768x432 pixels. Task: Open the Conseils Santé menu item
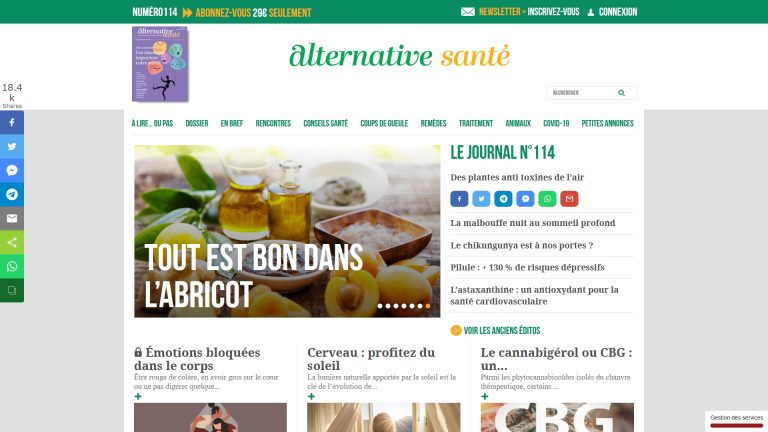pyautogui.click(x=325, y=123)
